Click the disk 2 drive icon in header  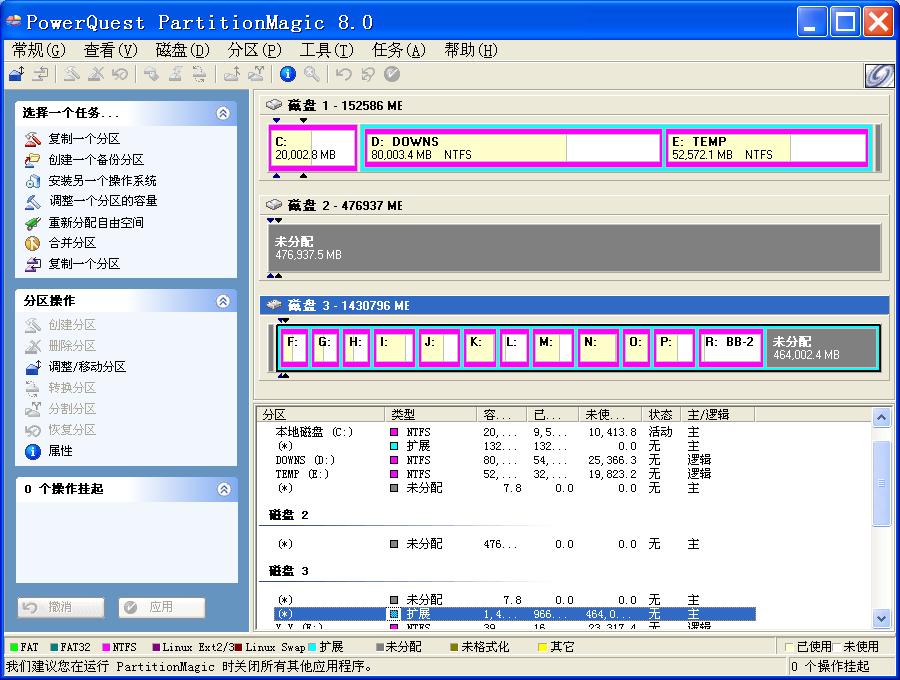point(274,204)
